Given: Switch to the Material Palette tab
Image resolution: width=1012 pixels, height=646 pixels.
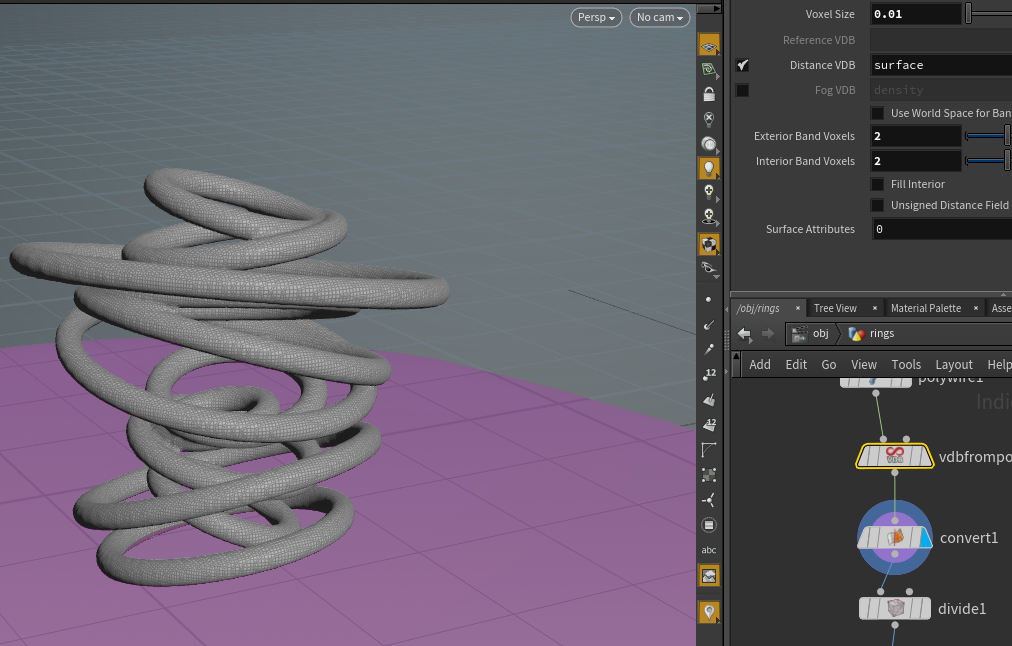Looking at the screenshot, I should click(x=926, y=308).
